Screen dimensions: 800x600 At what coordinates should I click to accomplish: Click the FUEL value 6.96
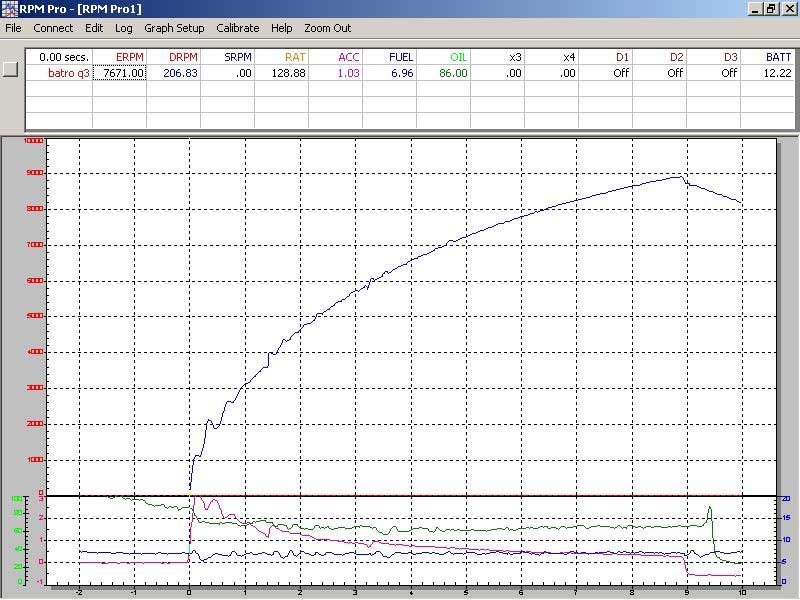pos(390,73)
